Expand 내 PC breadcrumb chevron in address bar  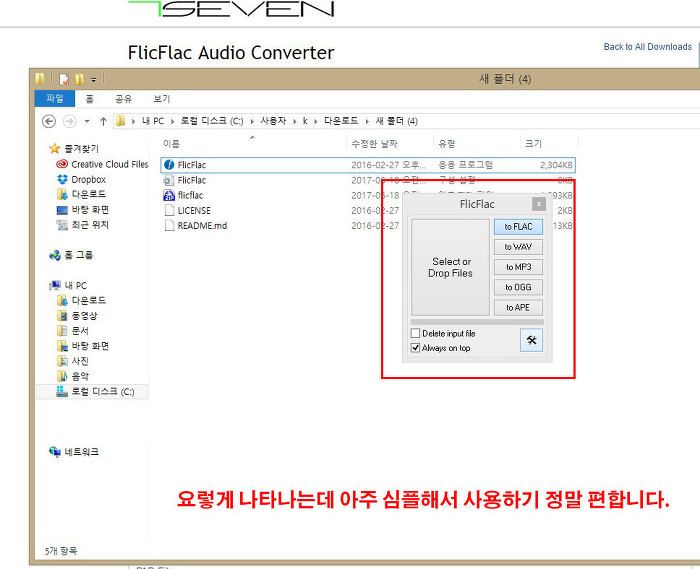pos(172,121)
